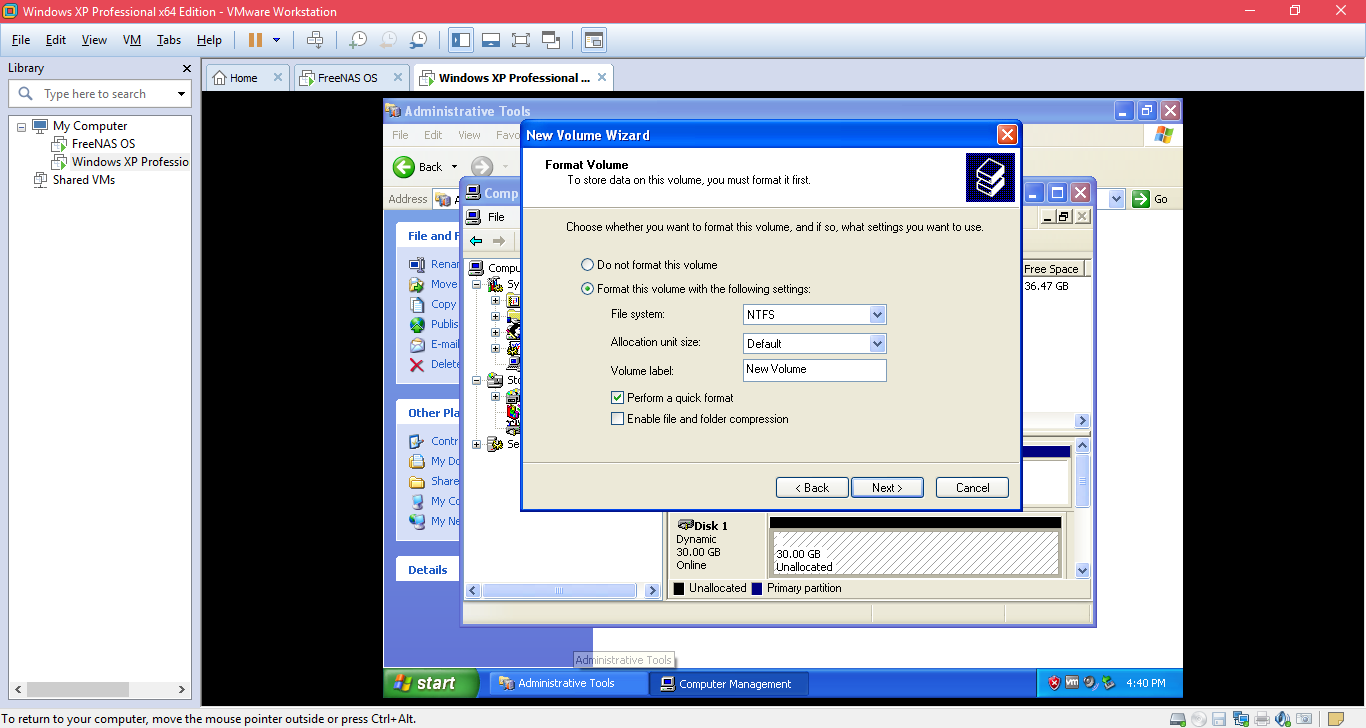Click the Volume label text field
Viewport: 1366px width, 728px height.
(815, 370)
